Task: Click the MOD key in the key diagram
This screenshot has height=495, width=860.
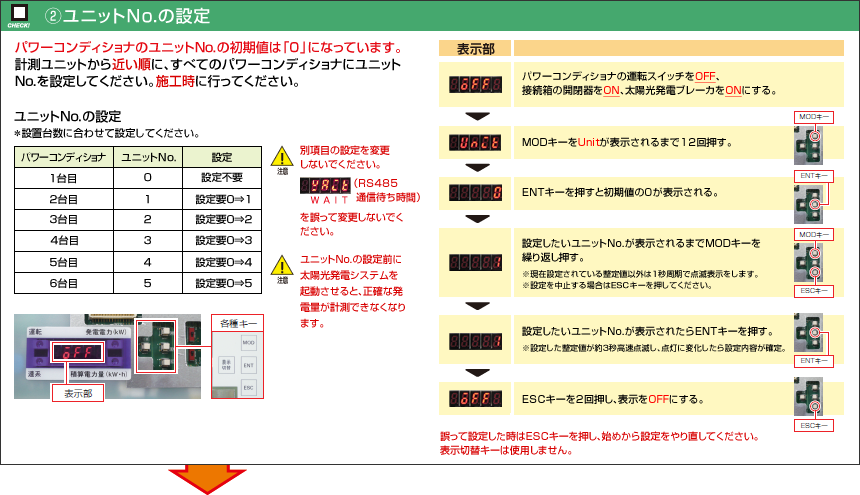Action: 248,343
